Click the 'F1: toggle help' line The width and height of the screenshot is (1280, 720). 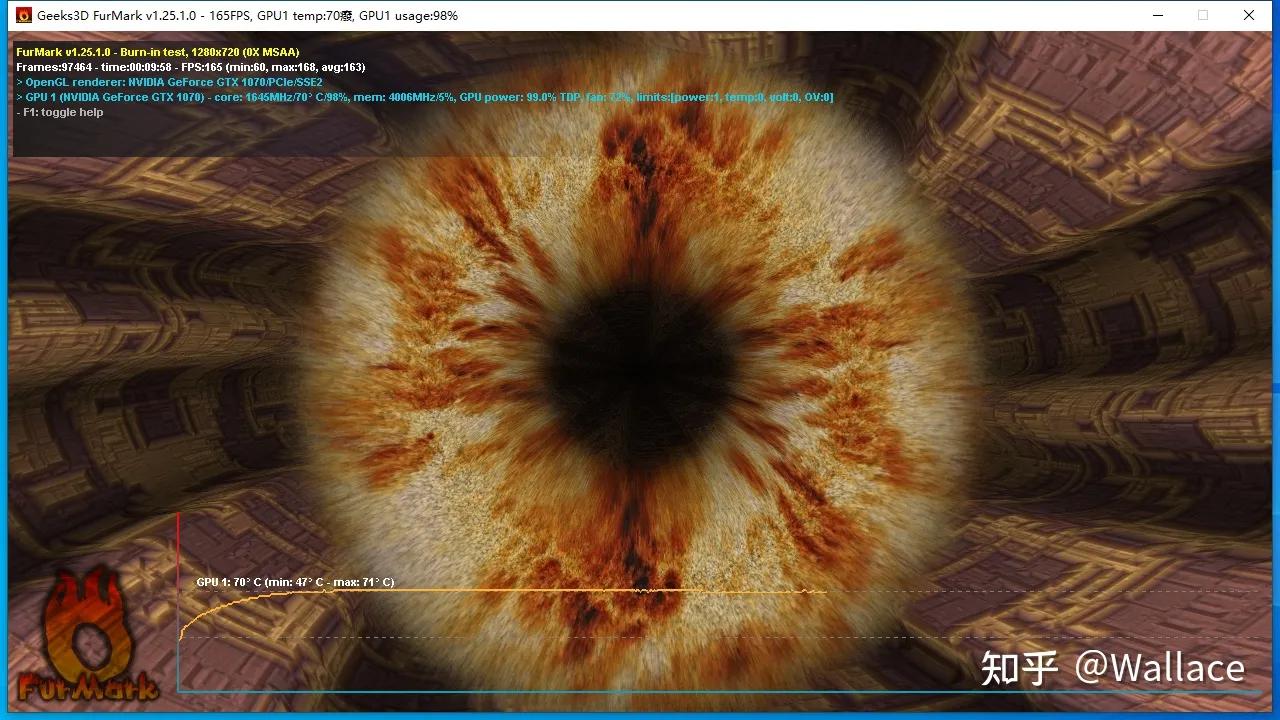click(60, 112)
